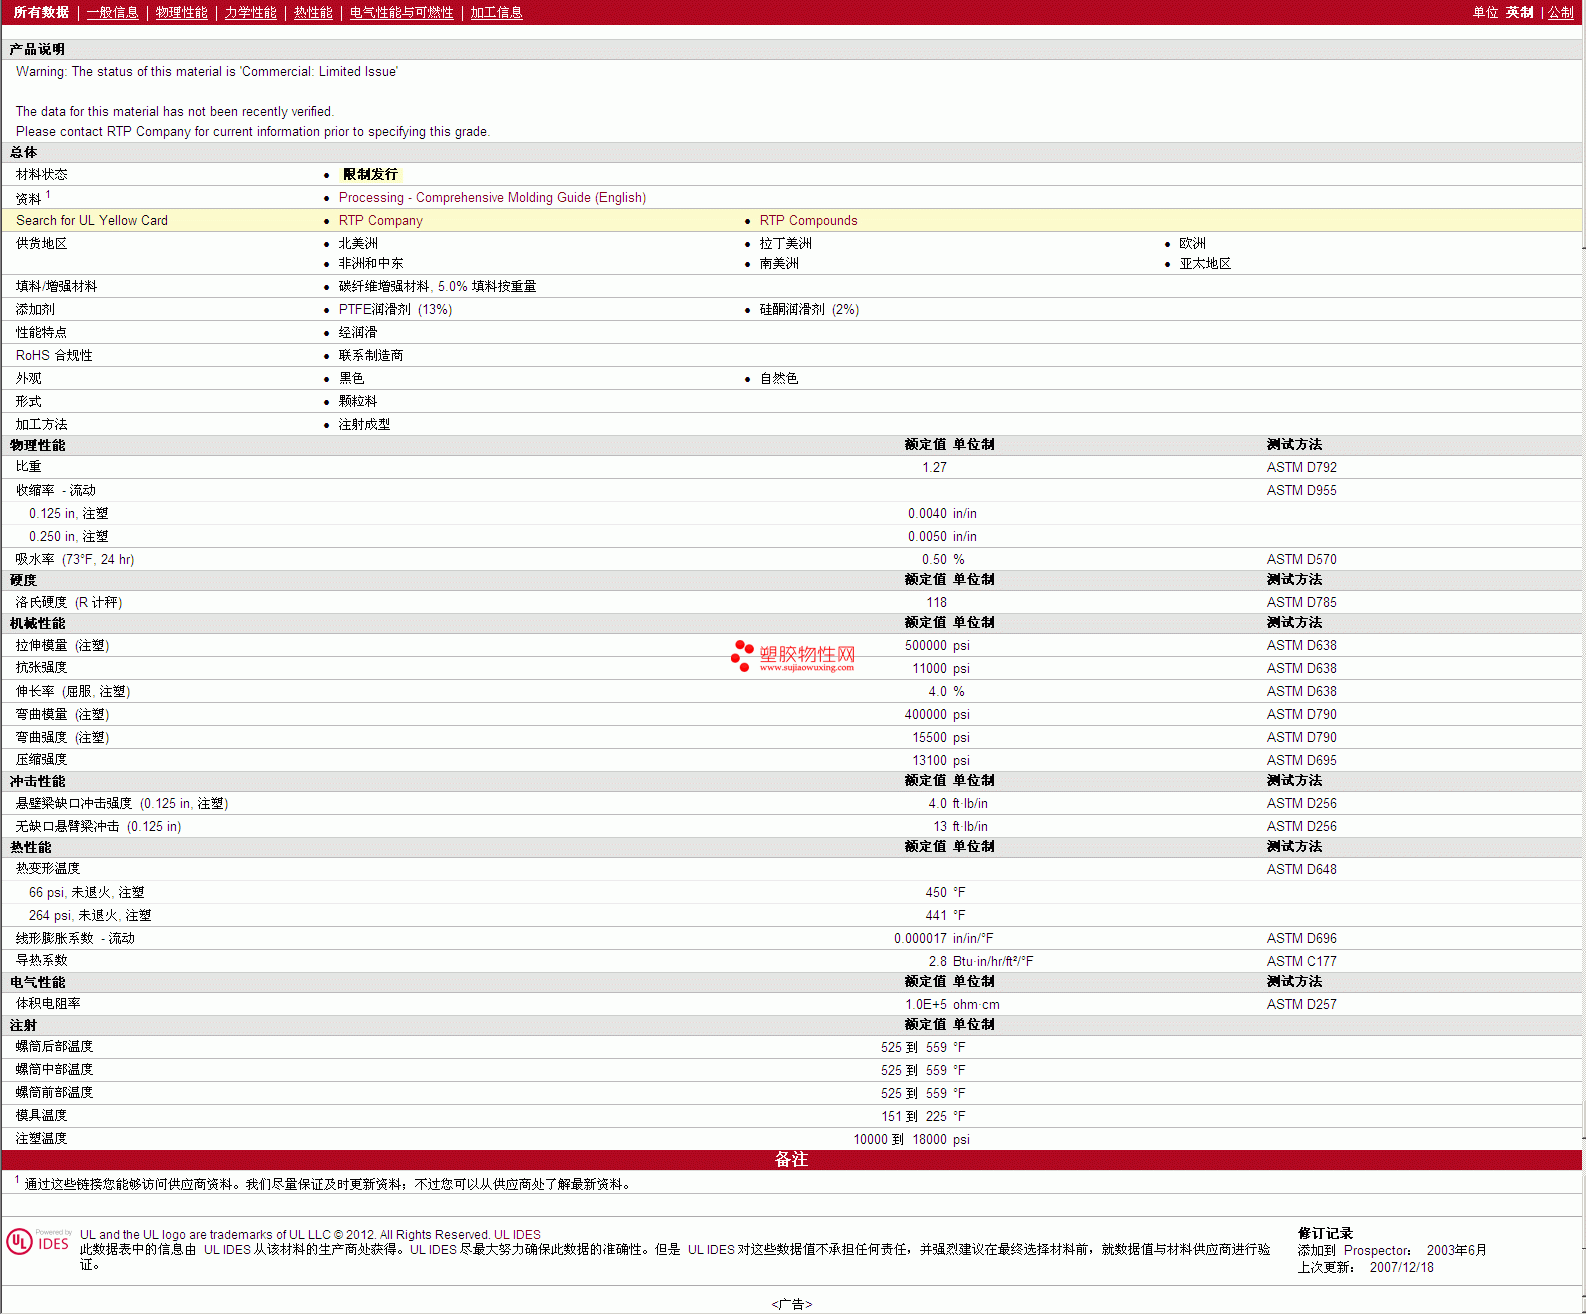Screen dimensions: 1586x1314
Task: Go to the 力学性能 tab
Action: coord(250,12)
